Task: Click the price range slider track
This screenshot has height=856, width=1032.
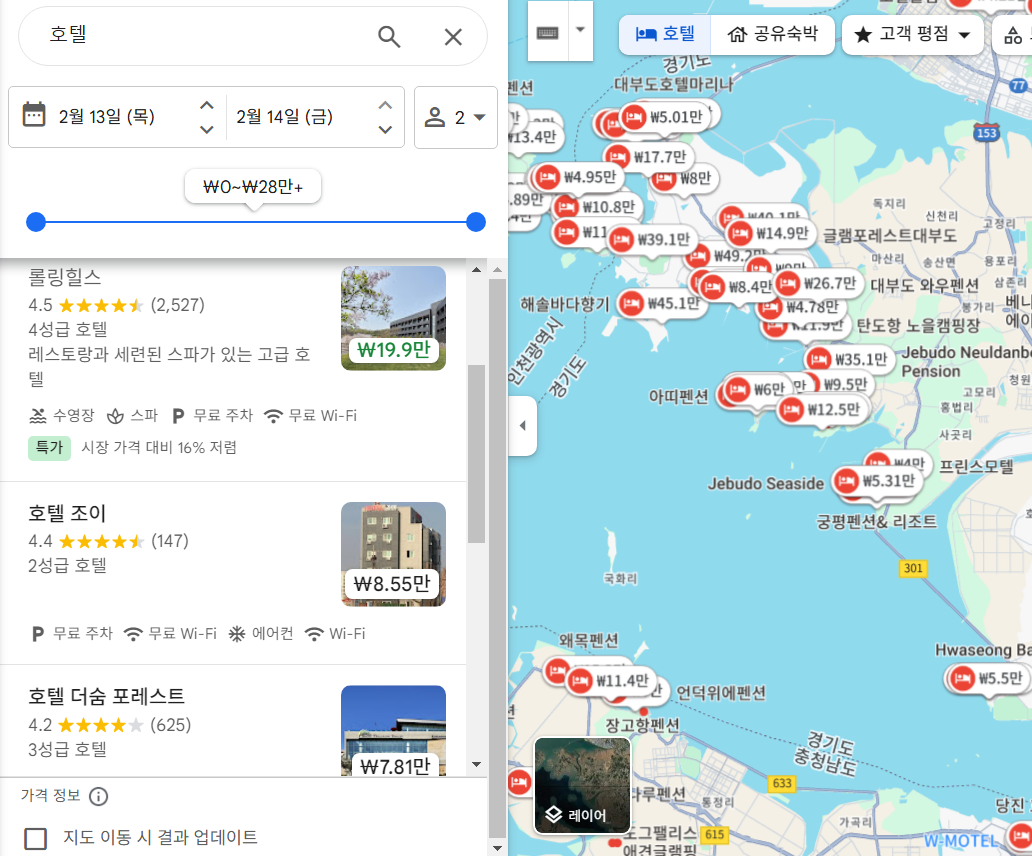Action: pos(255,222)
